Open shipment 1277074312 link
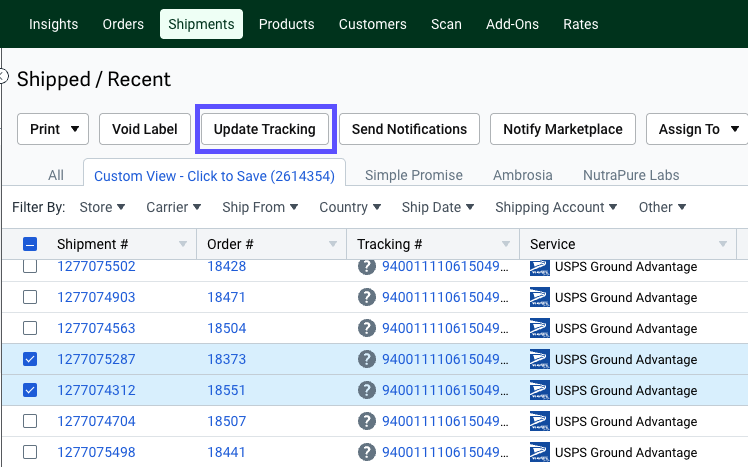 (x=96, y=390)
